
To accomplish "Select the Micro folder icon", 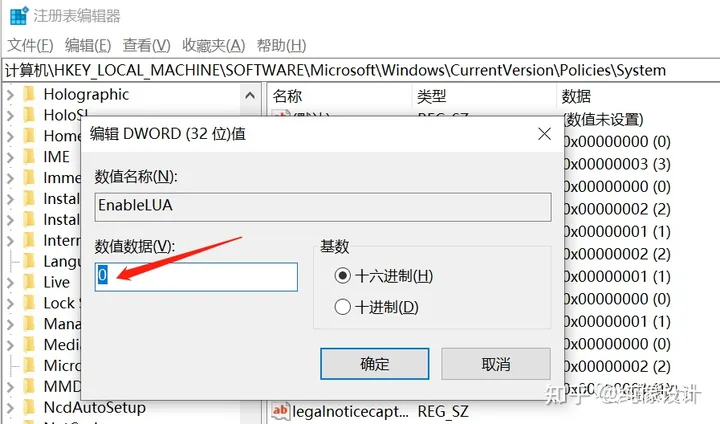I will 29,365.
